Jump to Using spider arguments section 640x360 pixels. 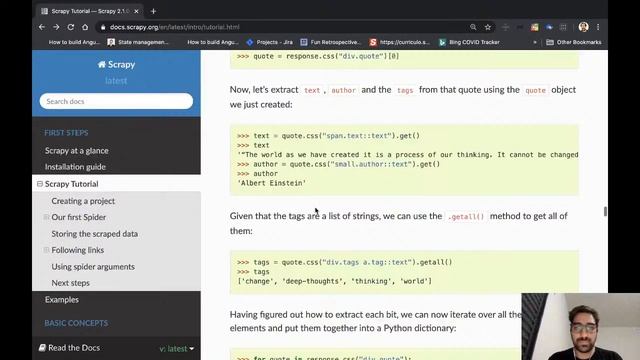pos(93,267)
